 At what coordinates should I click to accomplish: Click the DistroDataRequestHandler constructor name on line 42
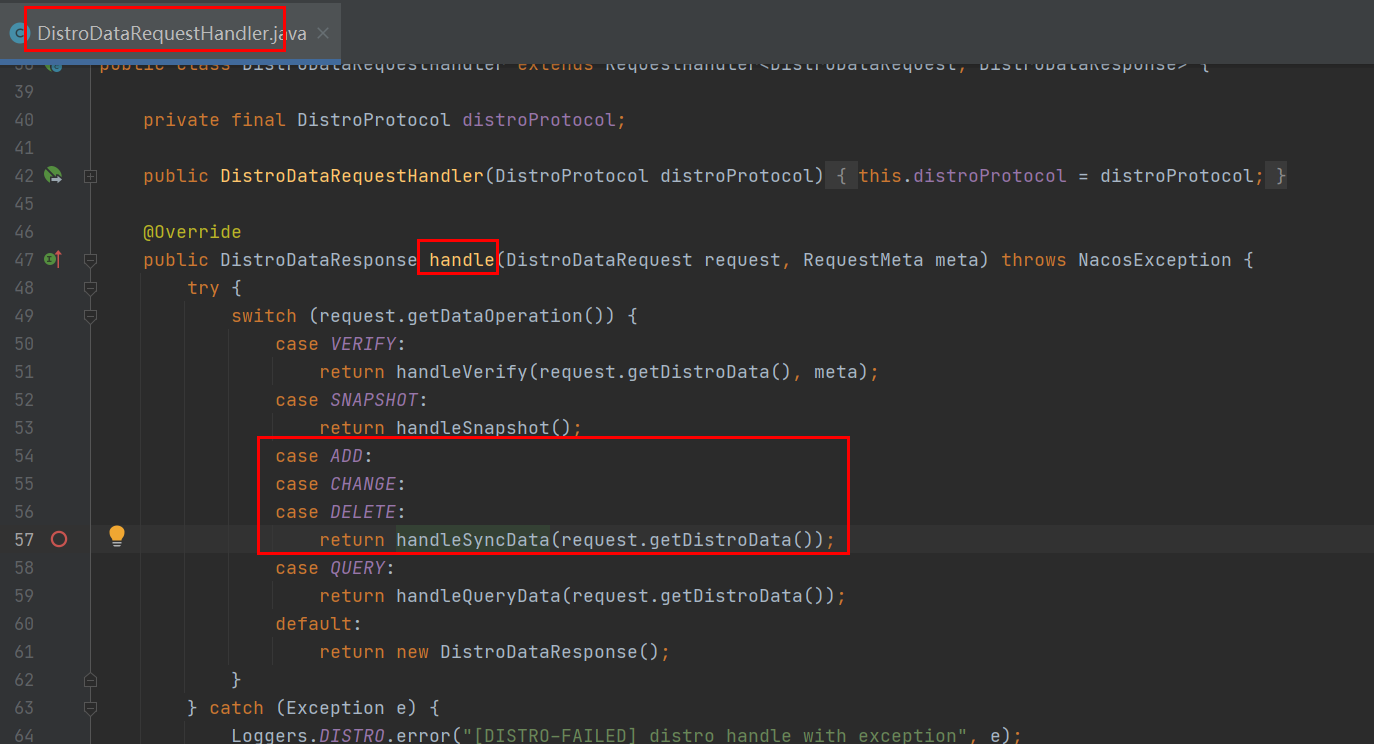click(352, 176)
